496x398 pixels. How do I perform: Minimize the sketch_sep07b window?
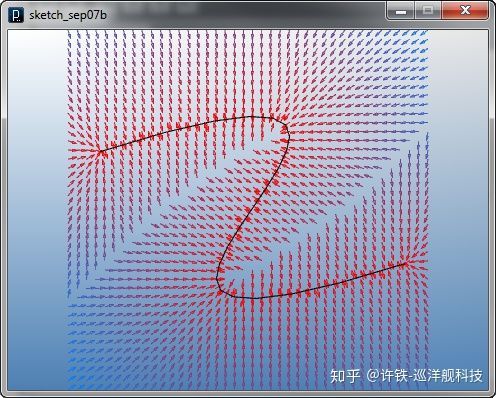click(401, 11)
